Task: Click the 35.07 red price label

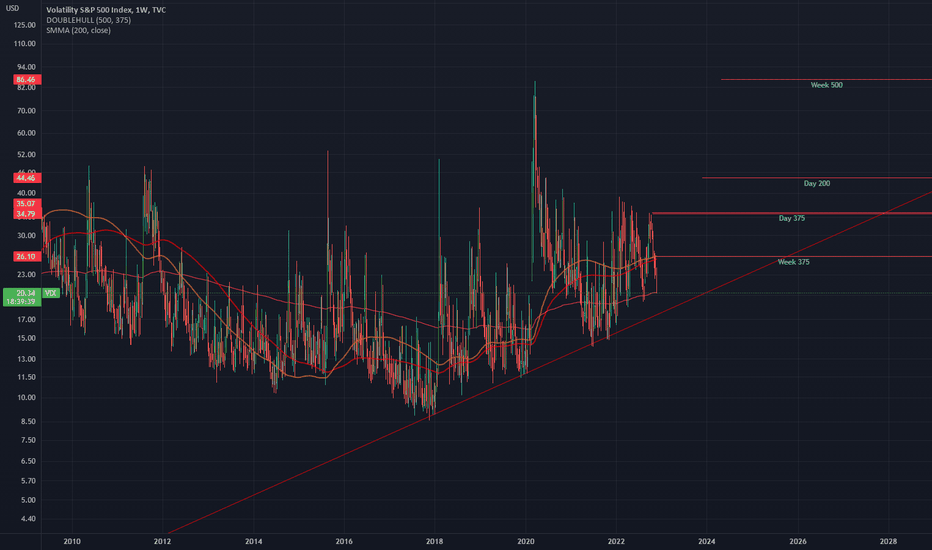Action: pos(27,203)
